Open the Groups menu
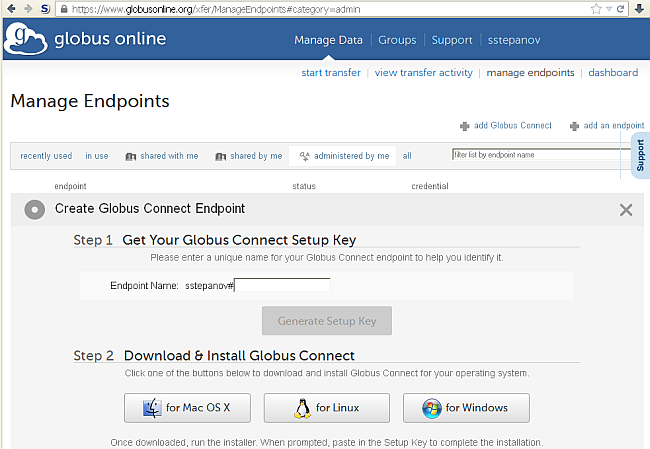Screen dimensions: 650x449 click(x=397, y=40)
